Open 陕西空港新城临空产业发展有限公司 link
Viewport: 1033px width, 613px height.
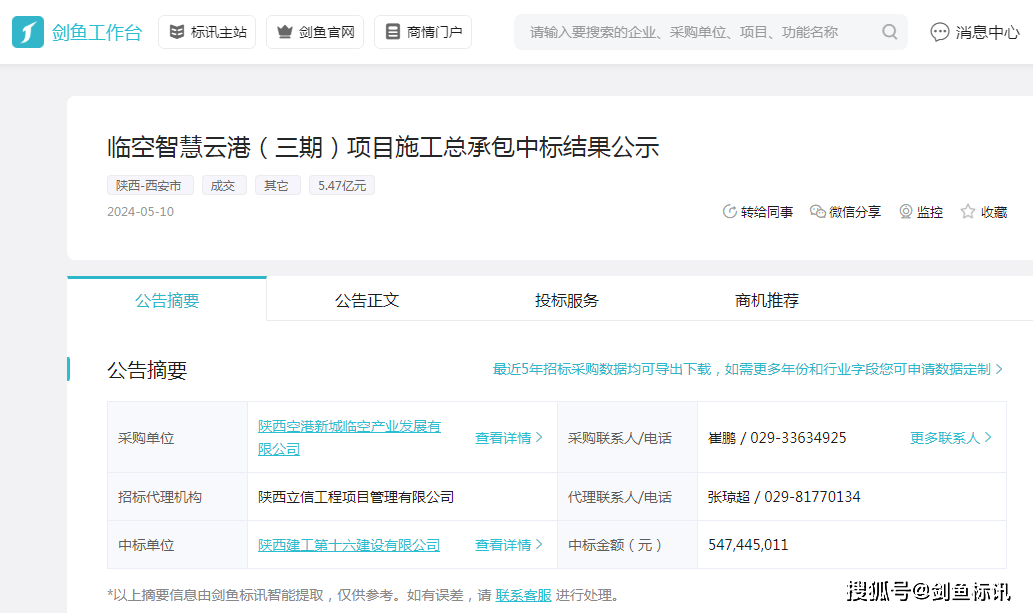349,438
